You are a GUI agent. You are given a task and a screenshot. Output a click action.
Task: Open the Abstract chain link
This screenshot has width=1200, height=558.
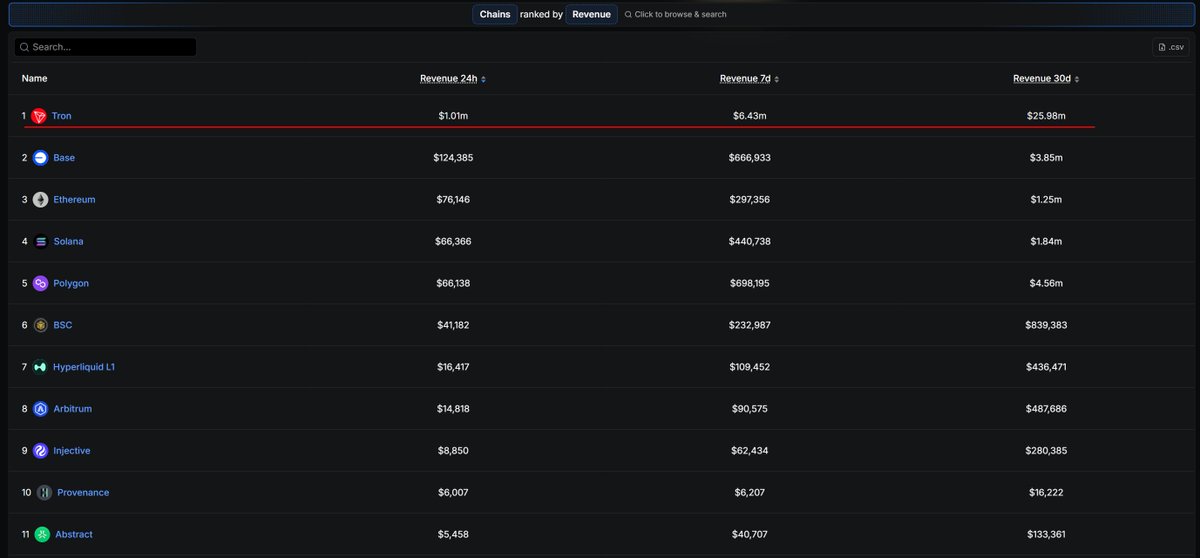pyautogui.click(x=74, y=535)
